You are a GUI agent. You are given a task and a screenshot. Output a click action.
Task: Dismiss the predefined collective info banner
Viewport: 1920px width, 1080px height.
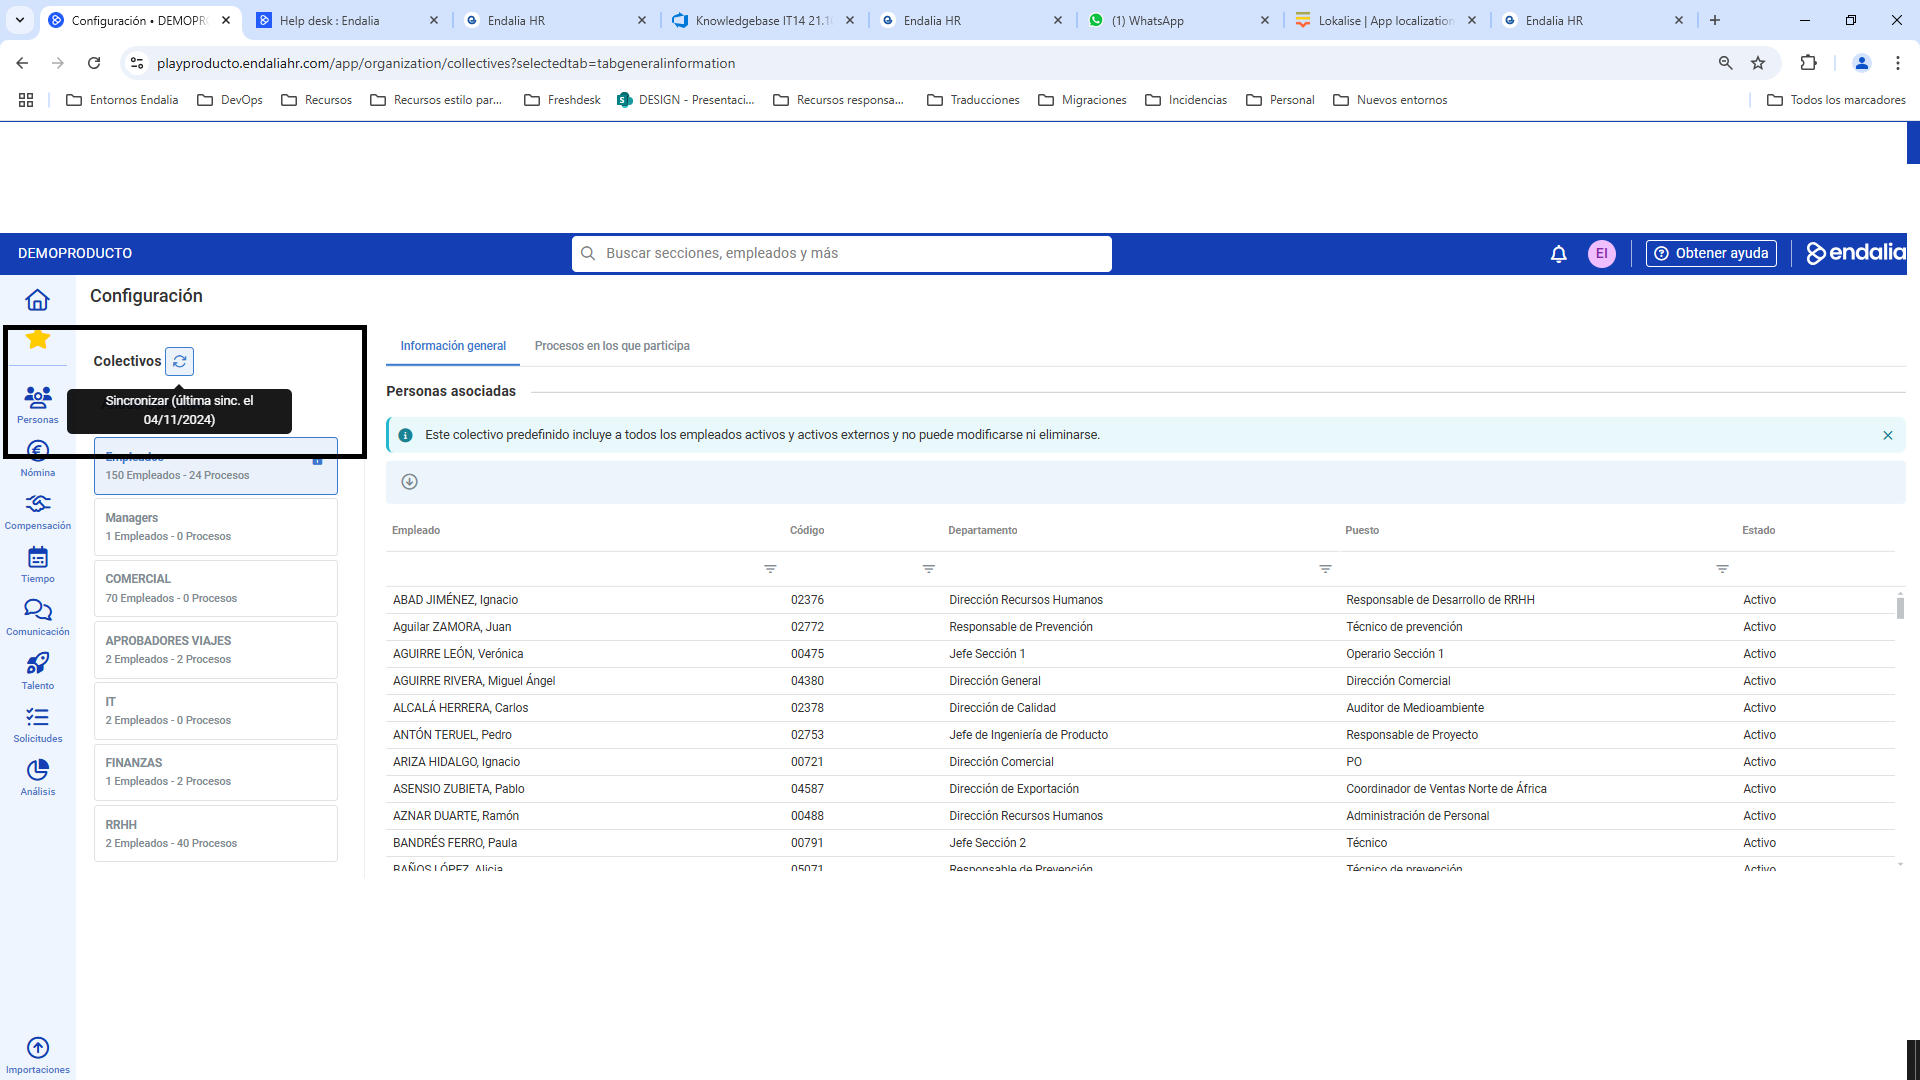tap(1888, 435)
